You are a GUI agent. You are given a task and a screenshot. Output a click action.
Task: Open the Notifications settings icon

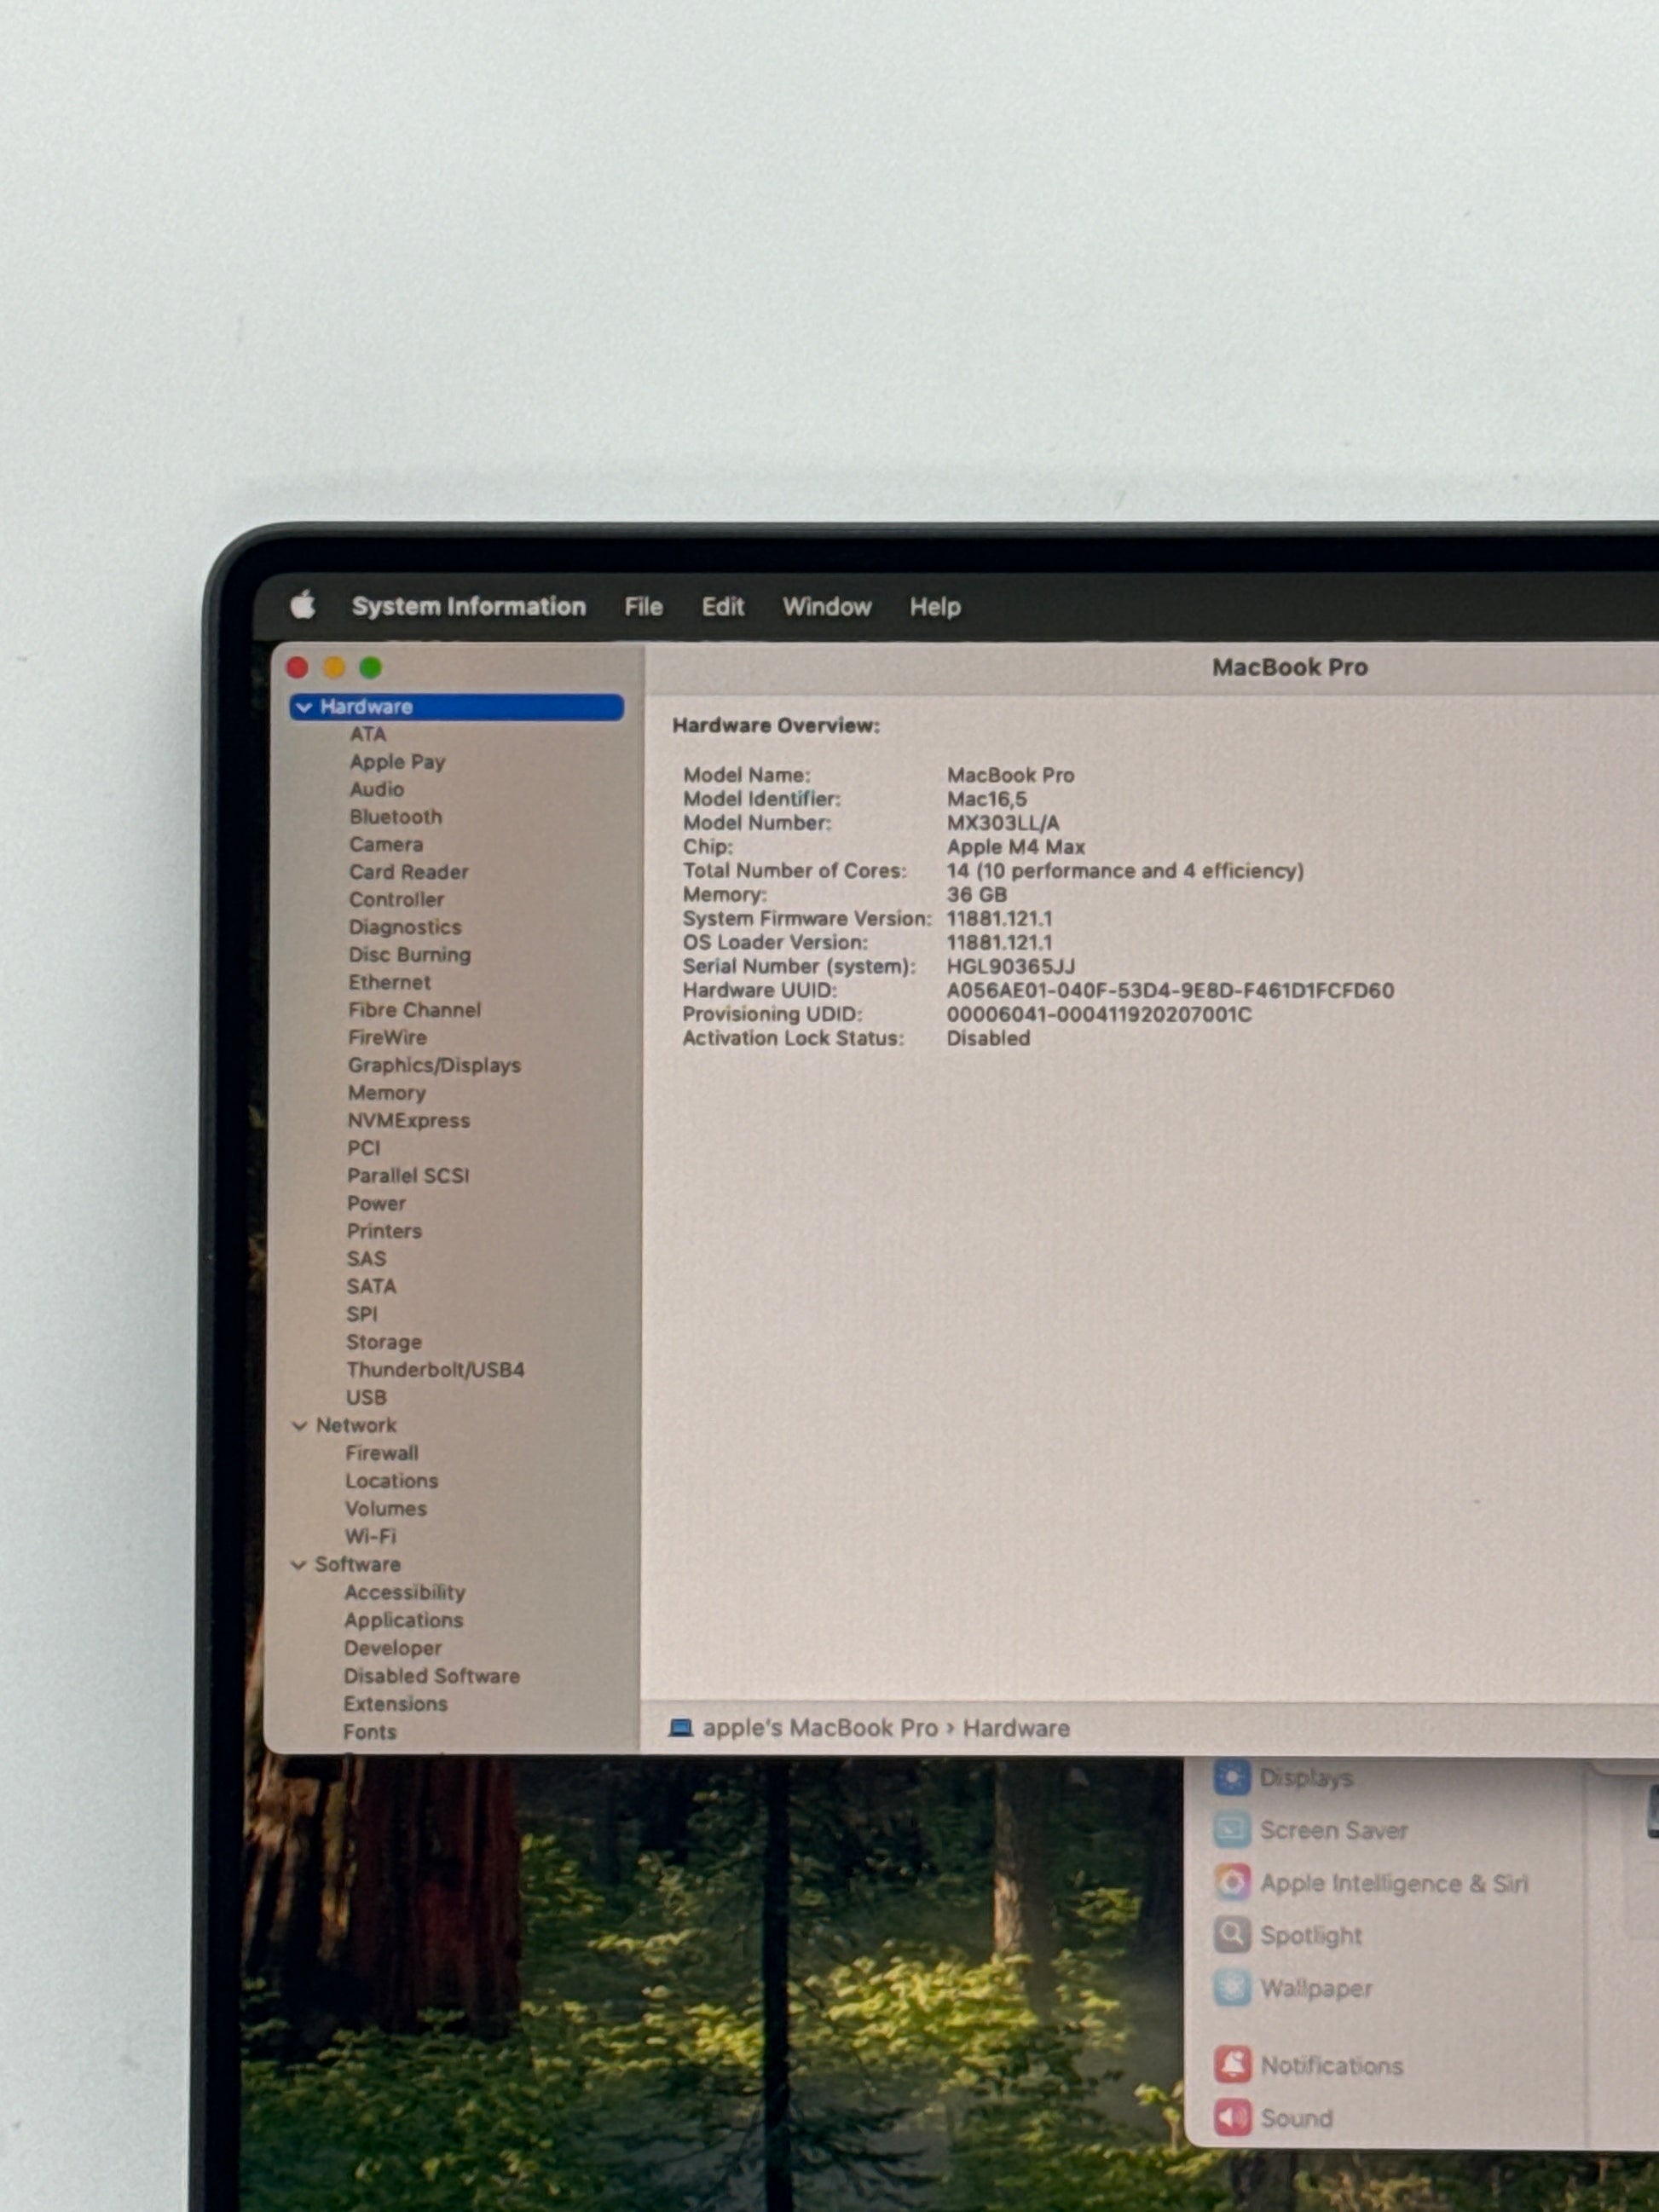point(1232,2065)
